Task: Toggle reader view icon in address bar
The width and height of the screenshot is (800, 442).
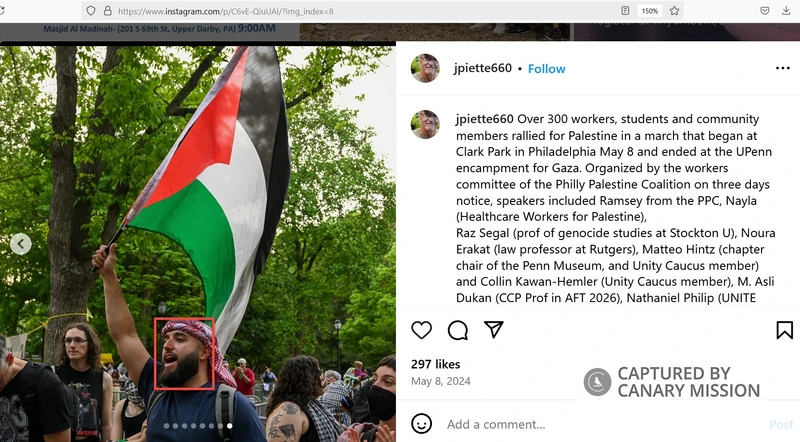Action: coord(625,11)
